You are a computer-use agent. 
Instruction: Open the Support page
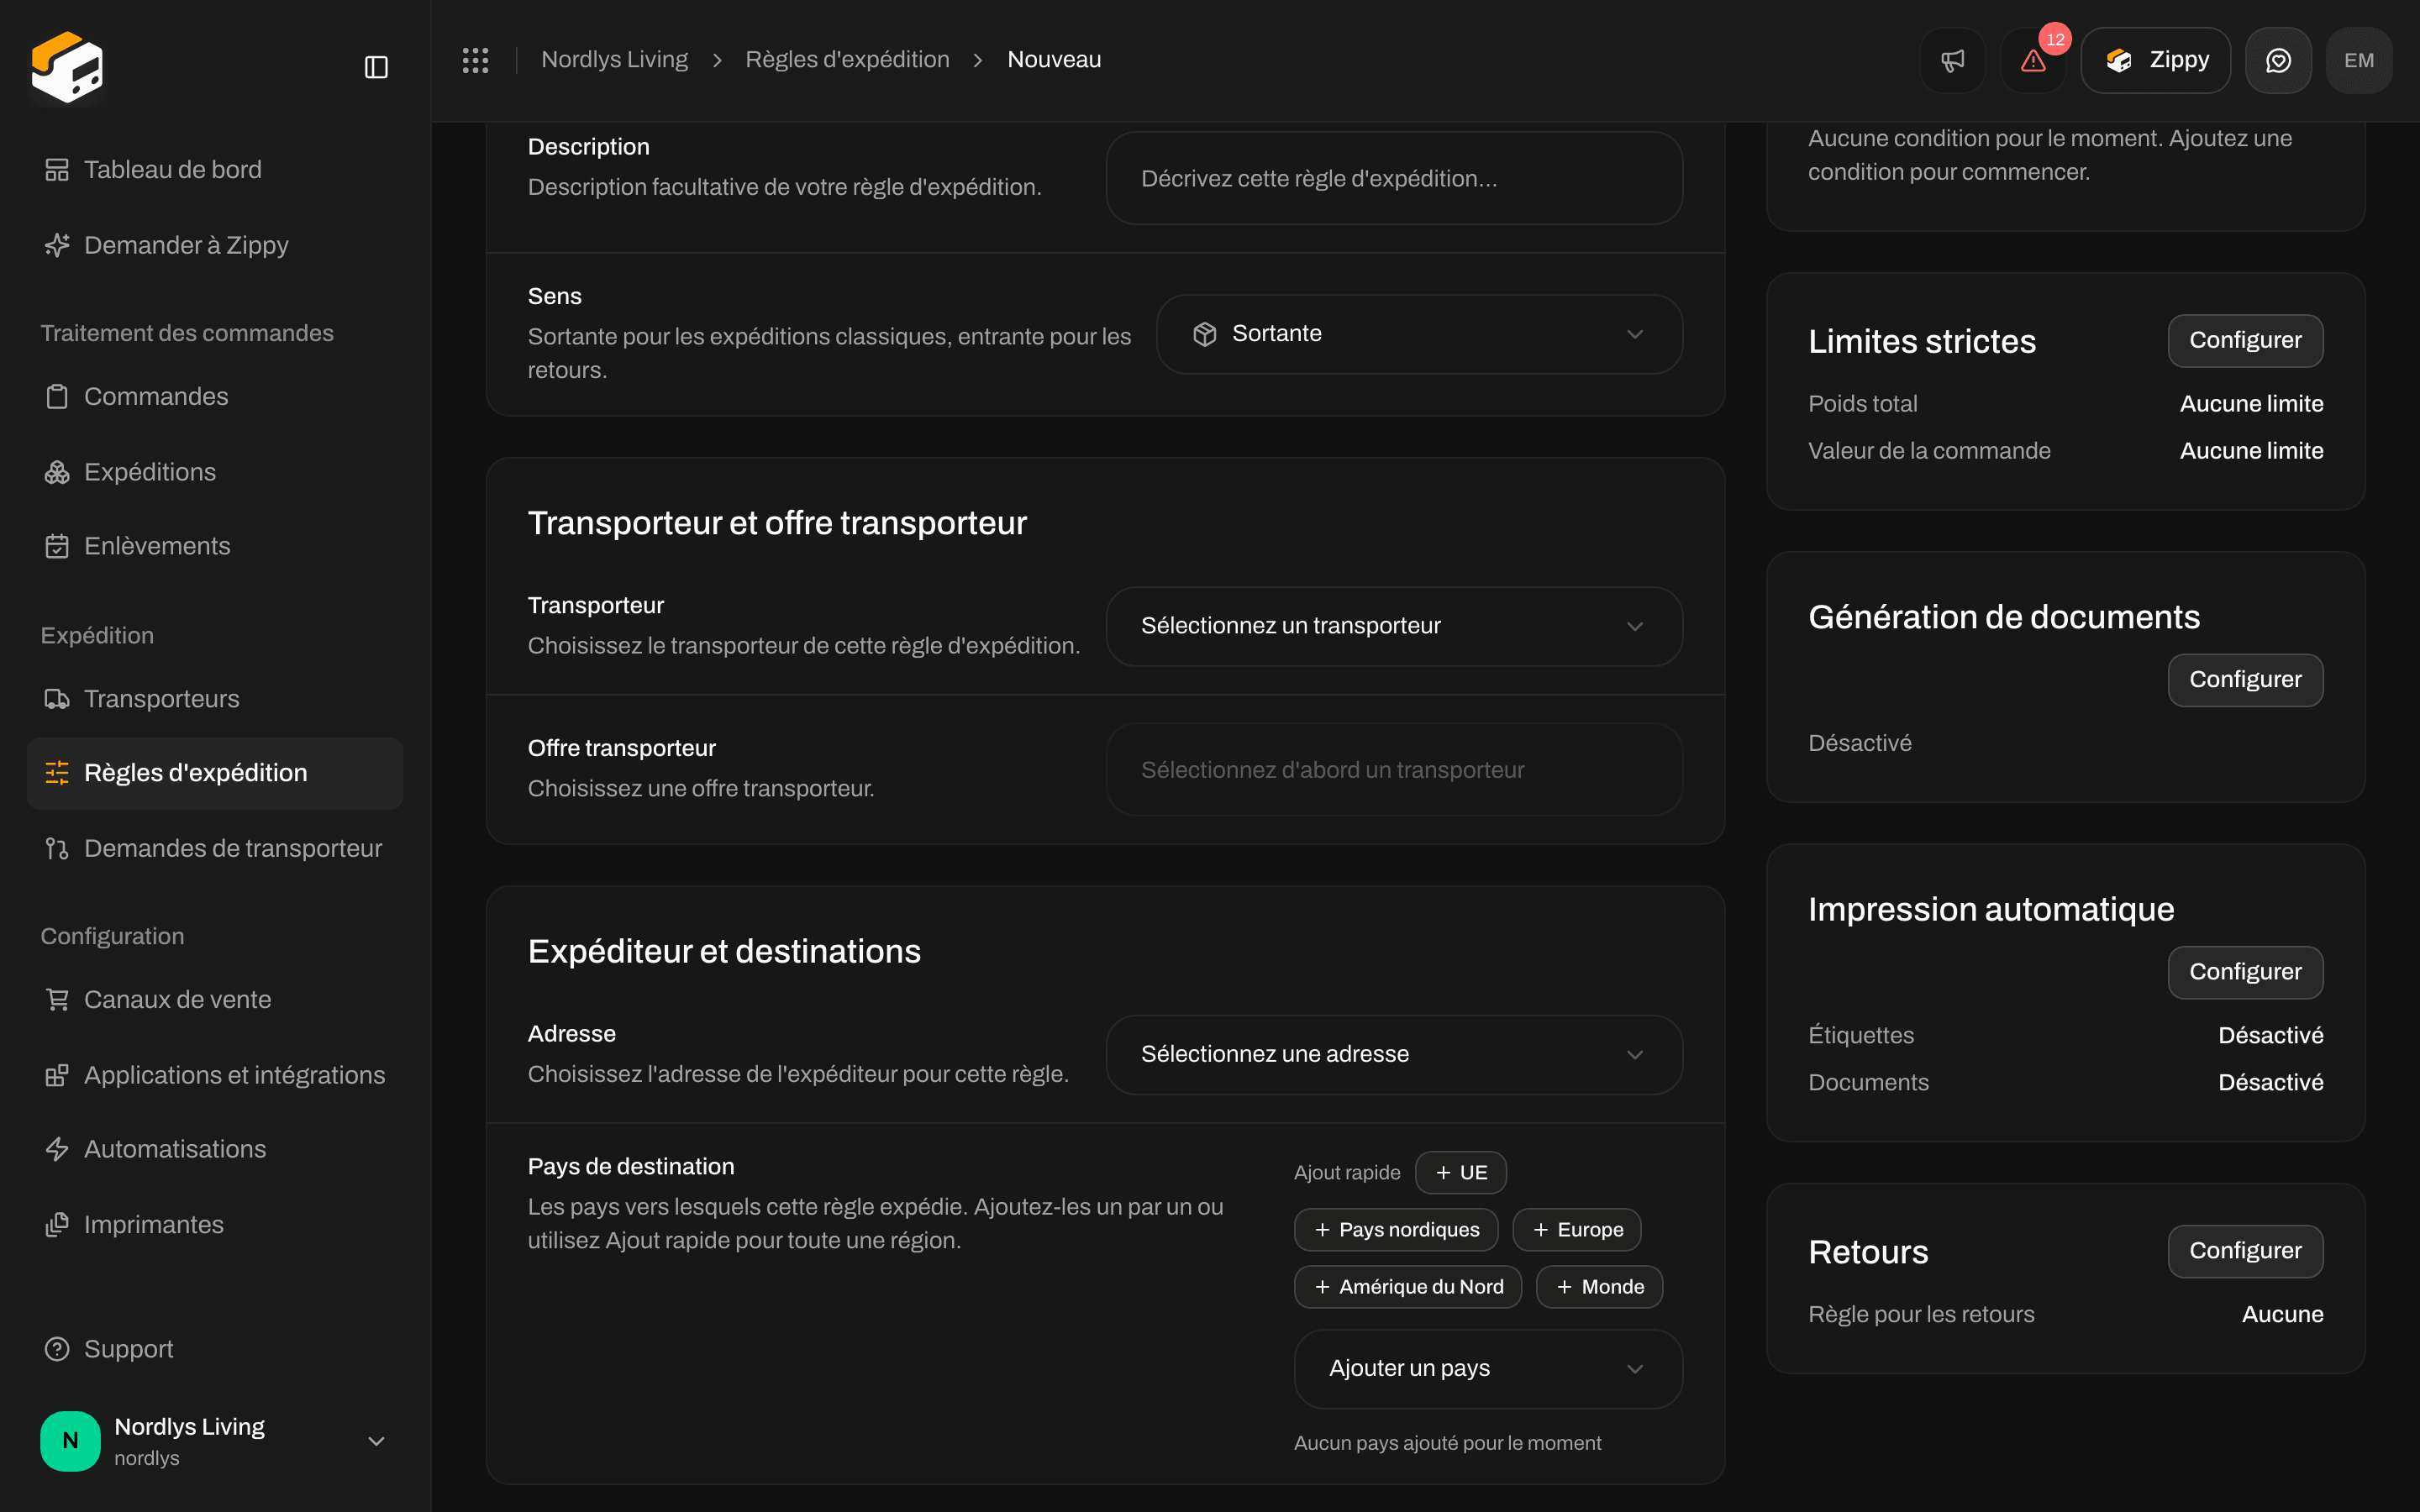click(x=215, y=1349)
